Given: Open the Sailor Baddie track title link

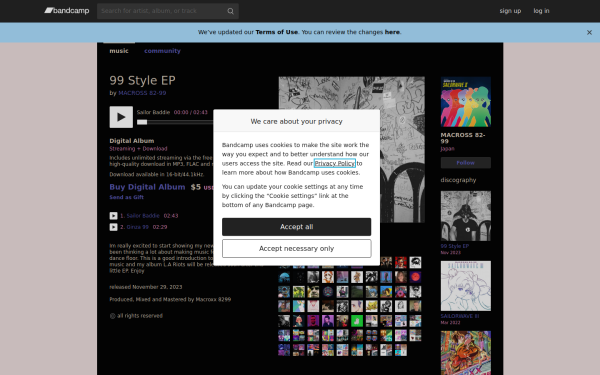Looking at the screenshot, I should (143, 216).
